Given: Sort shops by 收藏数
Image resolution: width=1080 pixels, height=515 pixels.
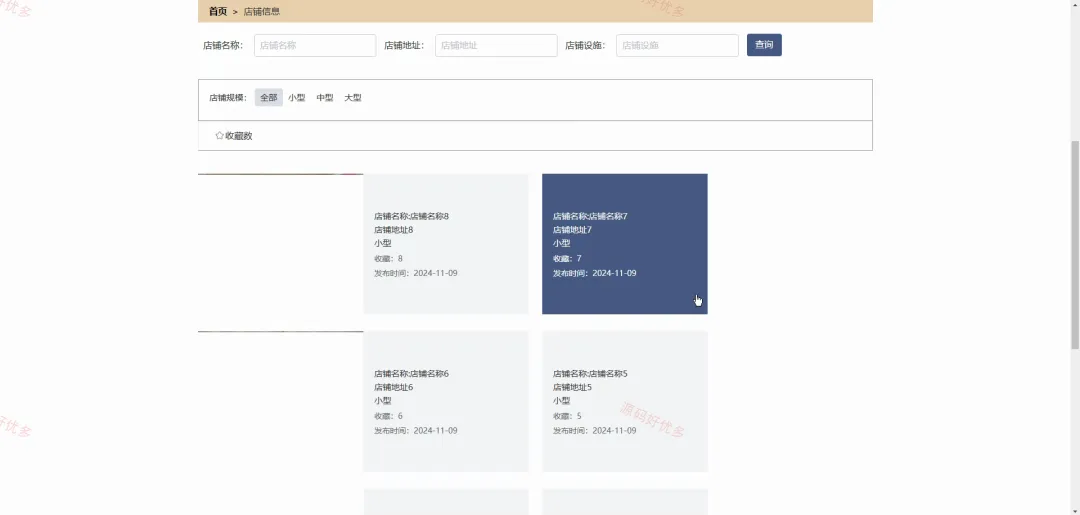Looking at the screenshot, I should [x=233, y=136].
